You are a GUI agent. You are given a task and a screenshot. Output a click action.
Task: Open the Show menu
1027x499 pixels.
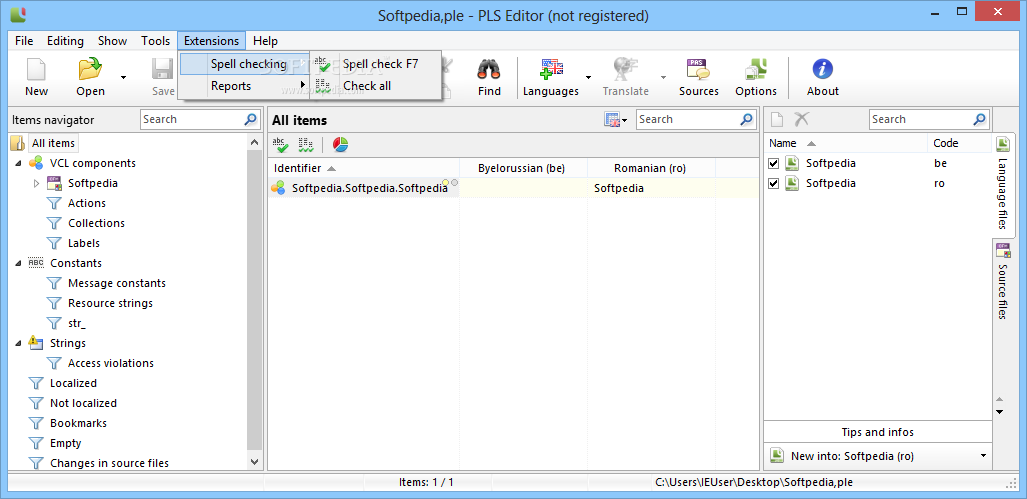tap(113, 41)
